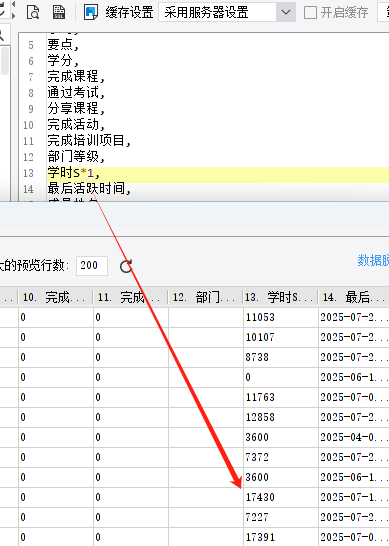The image size is (389, 546).
Task: Click the 数据脱 link at right
Action: pyautogui.click(x=373, y=260)
